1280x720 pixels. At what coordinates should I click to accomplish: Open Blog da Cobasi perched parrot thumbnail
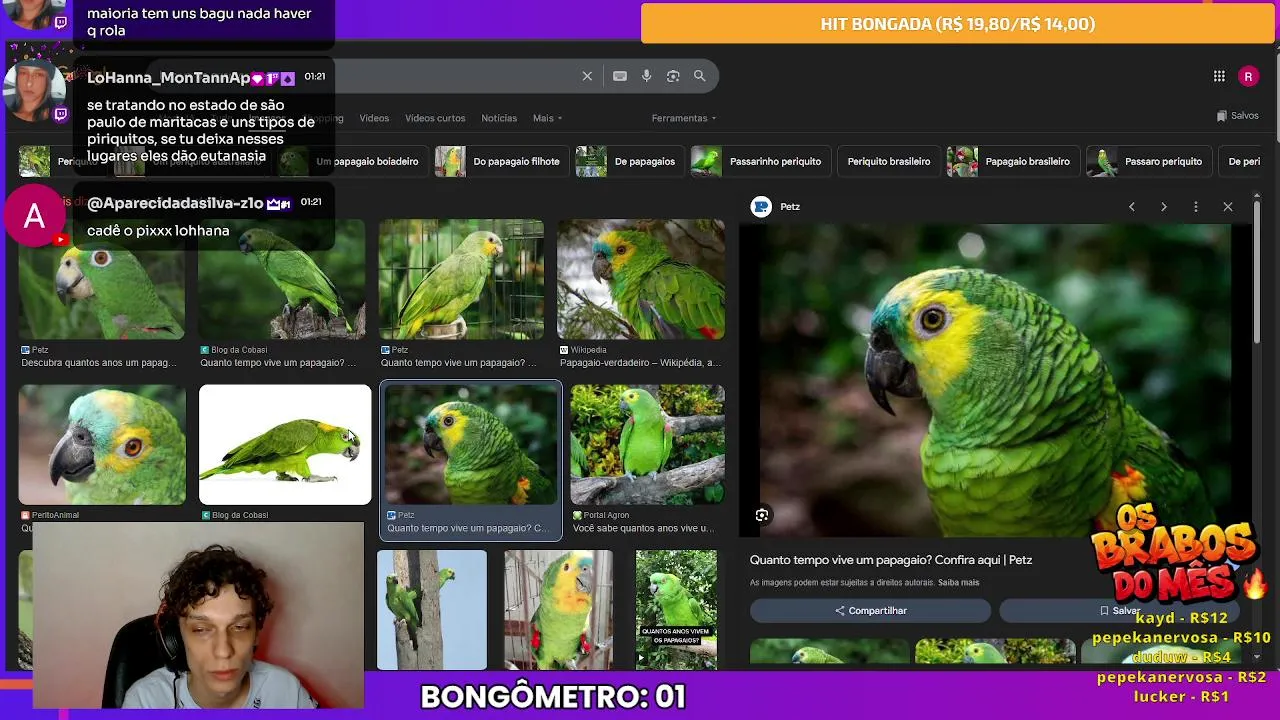click(x=282, y=280)
